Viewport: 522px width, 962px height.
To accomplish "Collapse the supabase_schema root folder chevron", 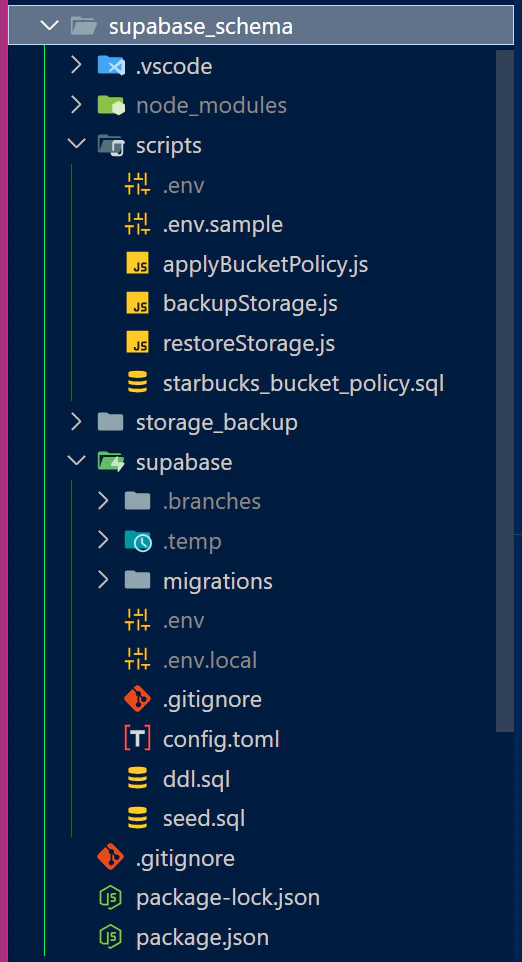I will click(49, 26).
